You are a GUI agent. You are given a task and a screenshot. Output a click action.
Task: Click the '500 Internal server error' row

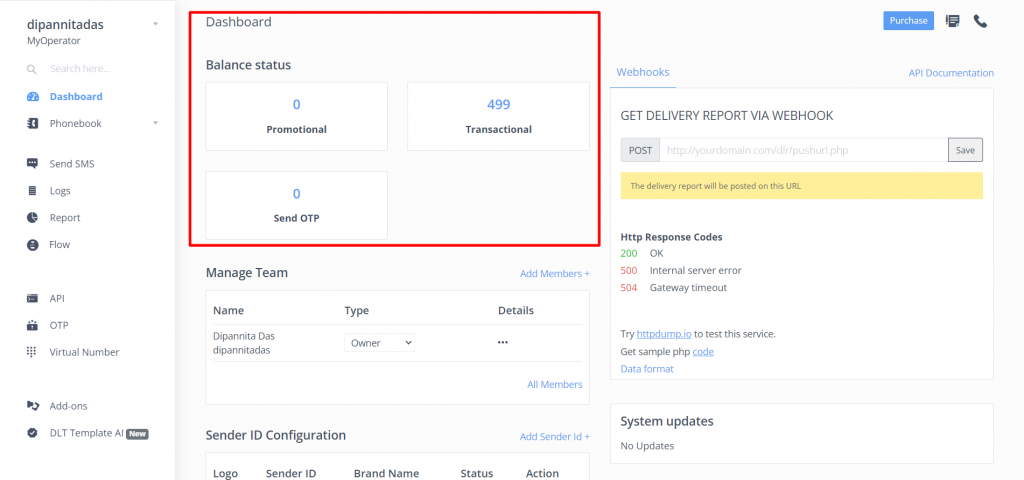[x=681, y=270]
